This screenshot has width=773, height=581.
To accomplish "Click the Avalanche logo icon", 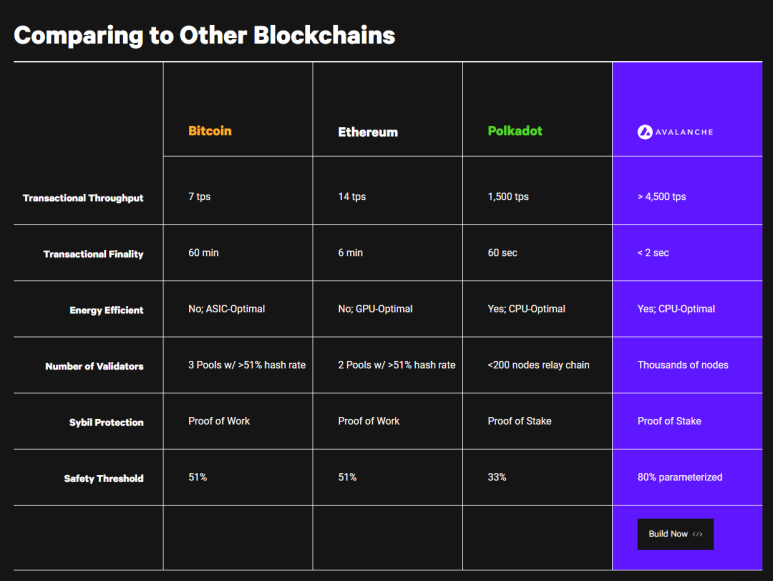I will click(645, 132).
